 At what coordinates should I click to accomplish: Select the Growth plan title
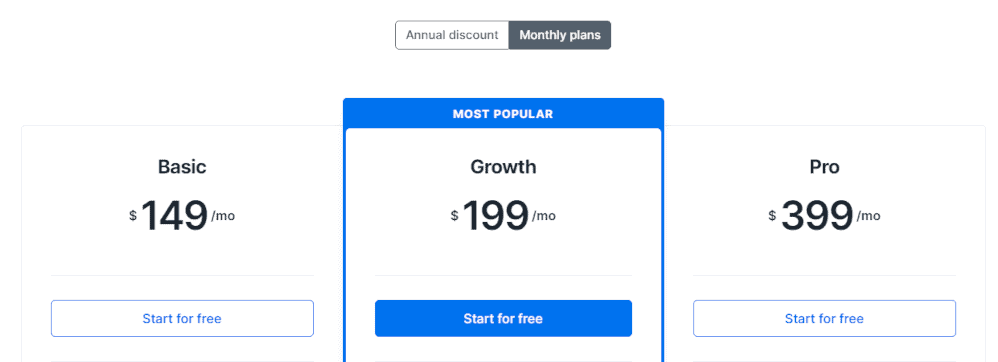coord(503,167)
